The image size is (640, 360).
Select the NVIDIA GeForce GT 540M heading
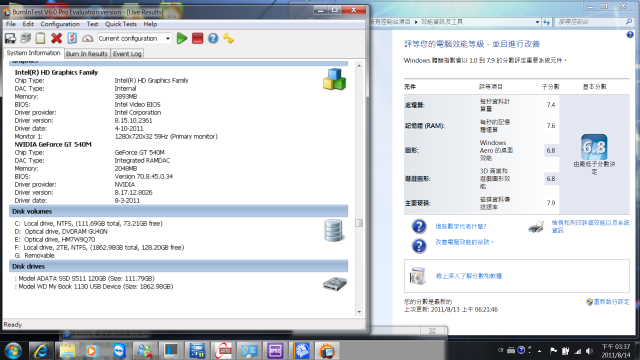point(53,144)
